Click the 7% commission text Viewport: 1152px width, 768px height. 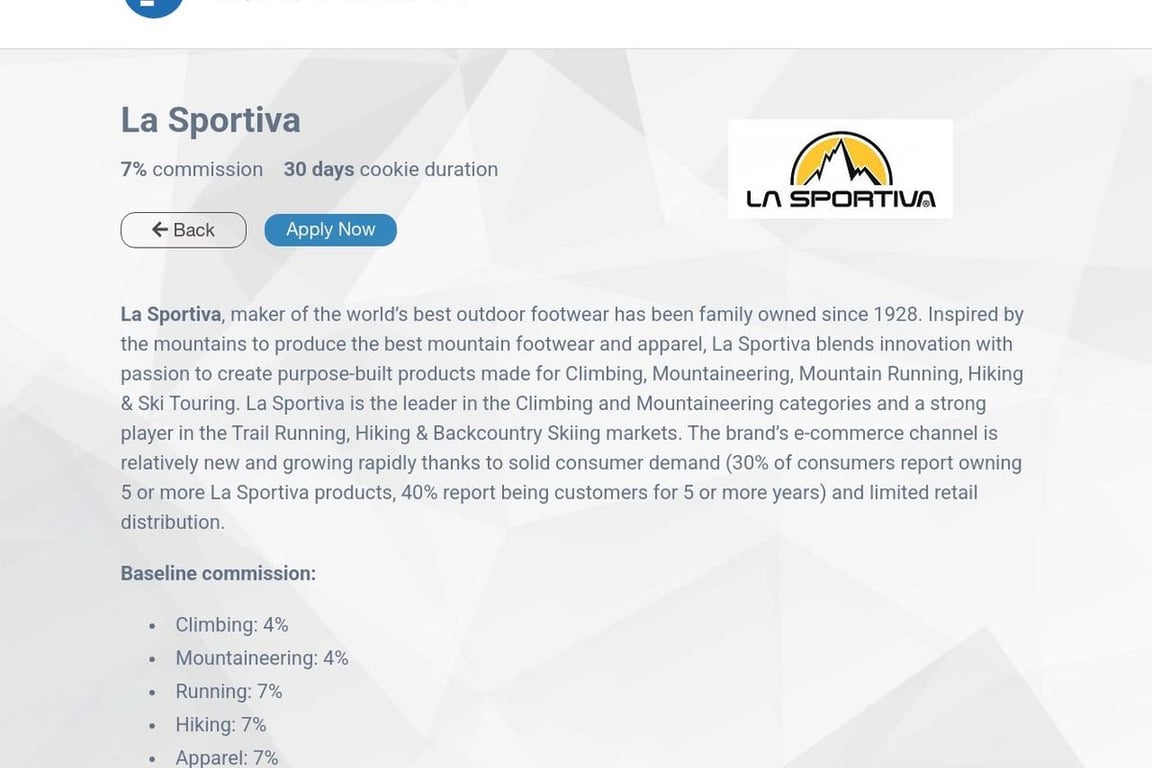tap(192, 169)
